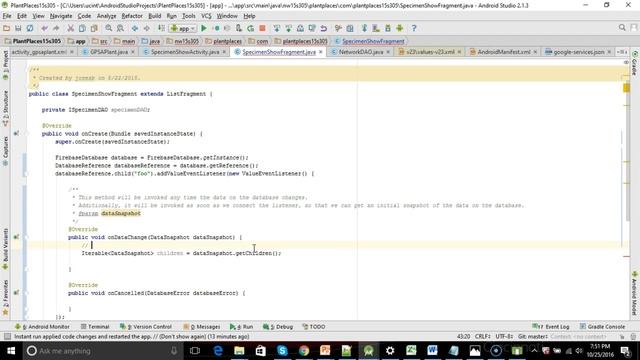Click the Replace icon in toolbar
640x360 pixels.
[x=120, y=28]
